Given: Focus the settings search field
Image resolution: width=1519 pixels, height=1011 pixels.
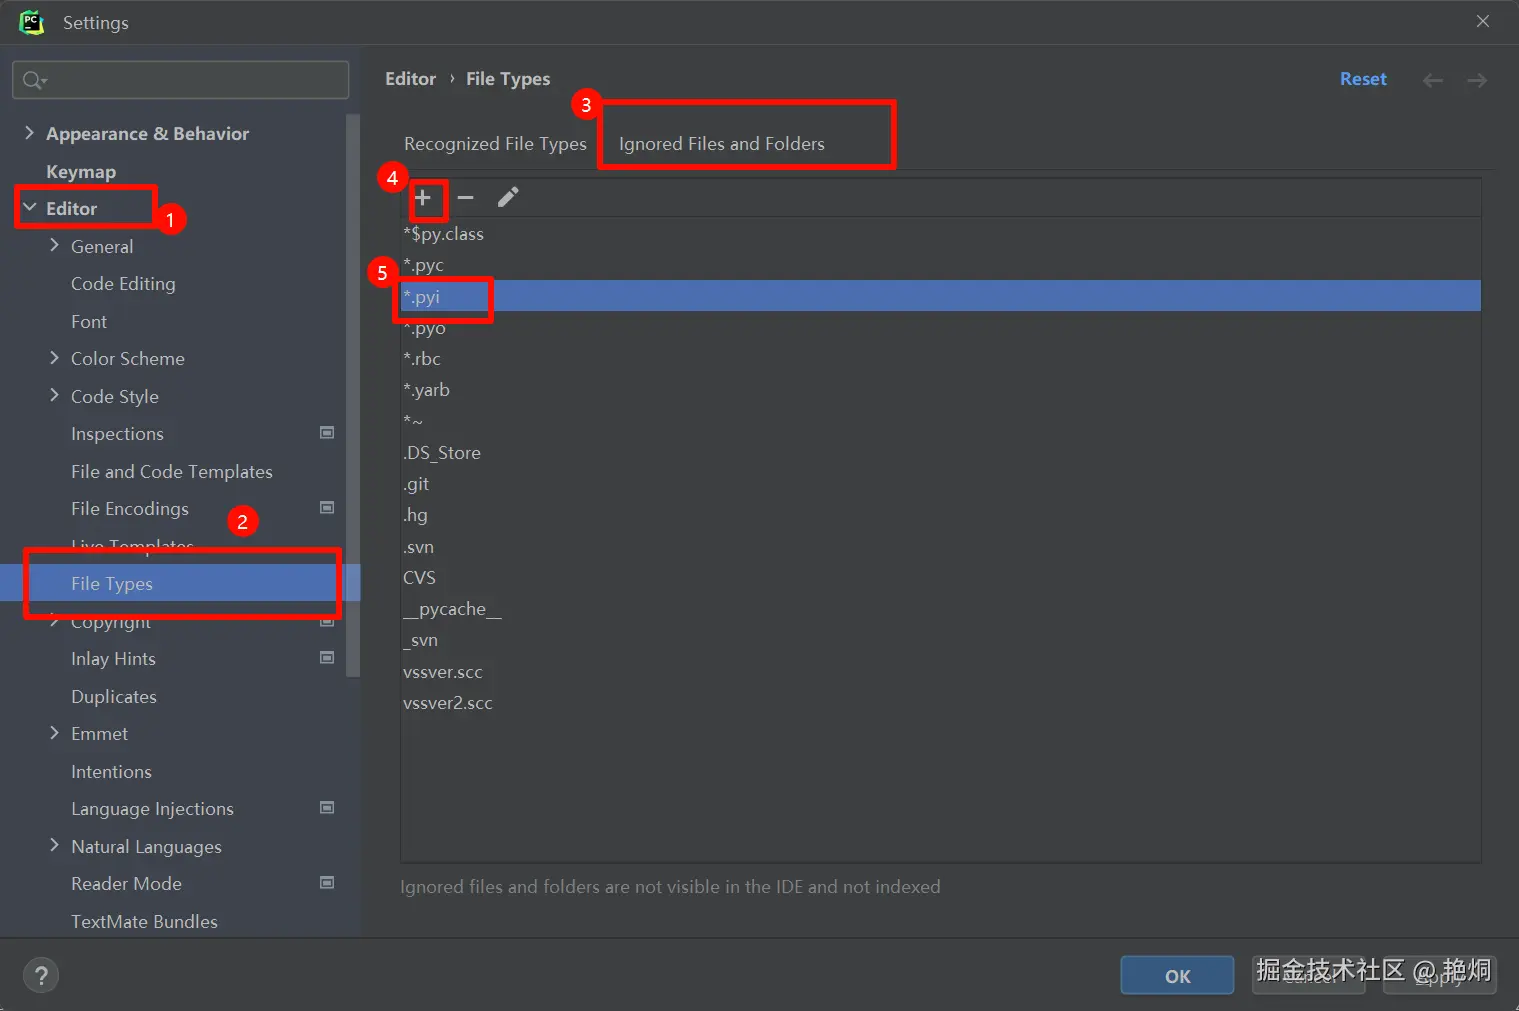Looking at the screenshot, I should (x=181, y=80).
